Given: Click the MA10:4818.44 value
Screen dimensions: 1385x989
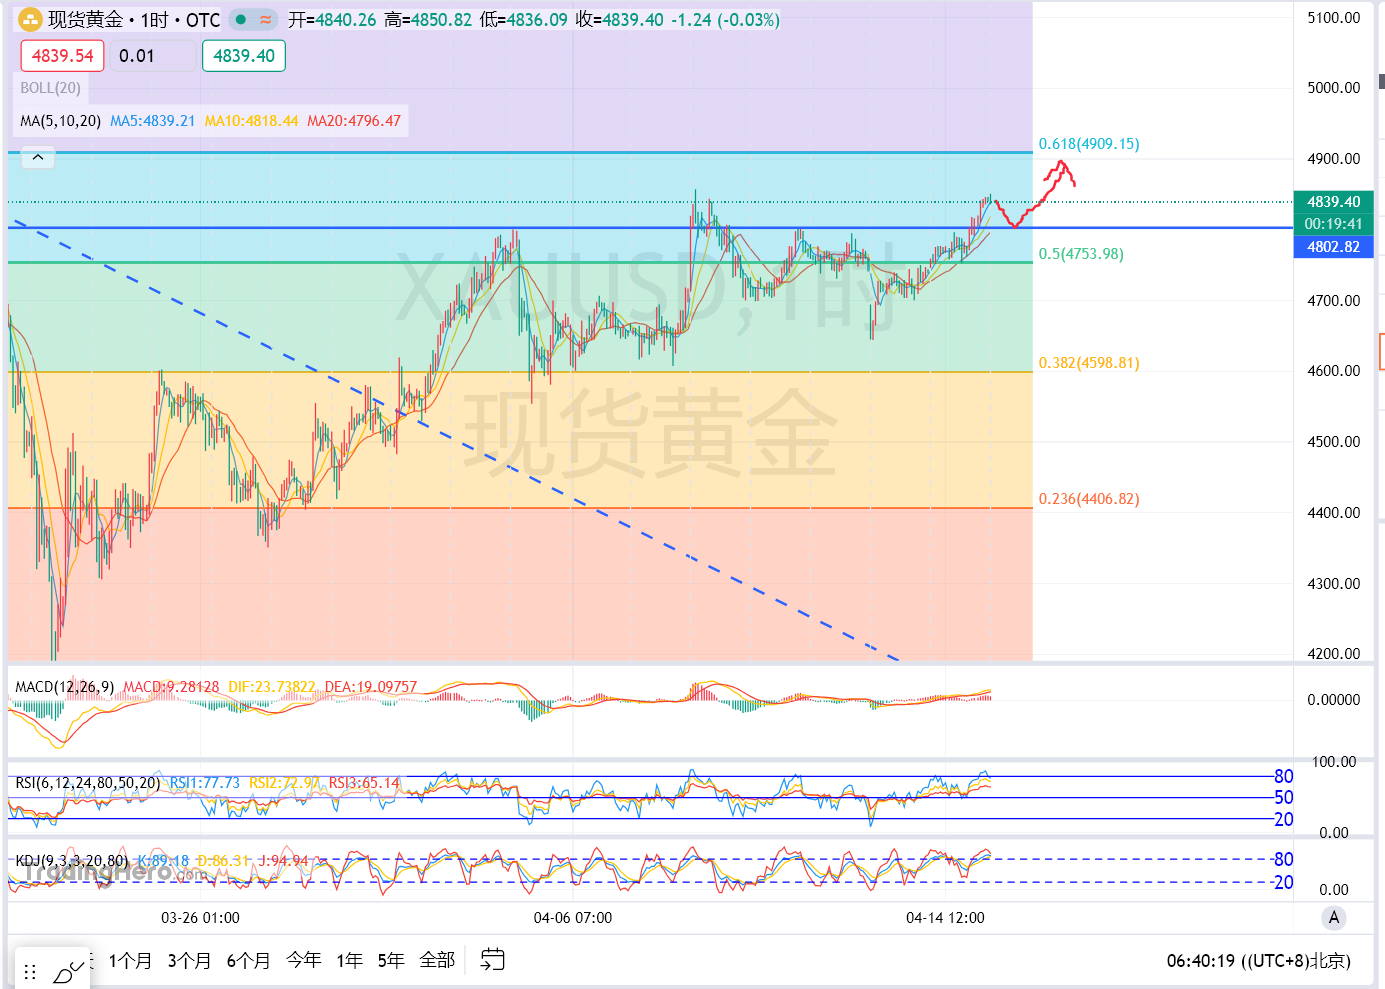Looking at the screenshot, I should tap(252, 121).
